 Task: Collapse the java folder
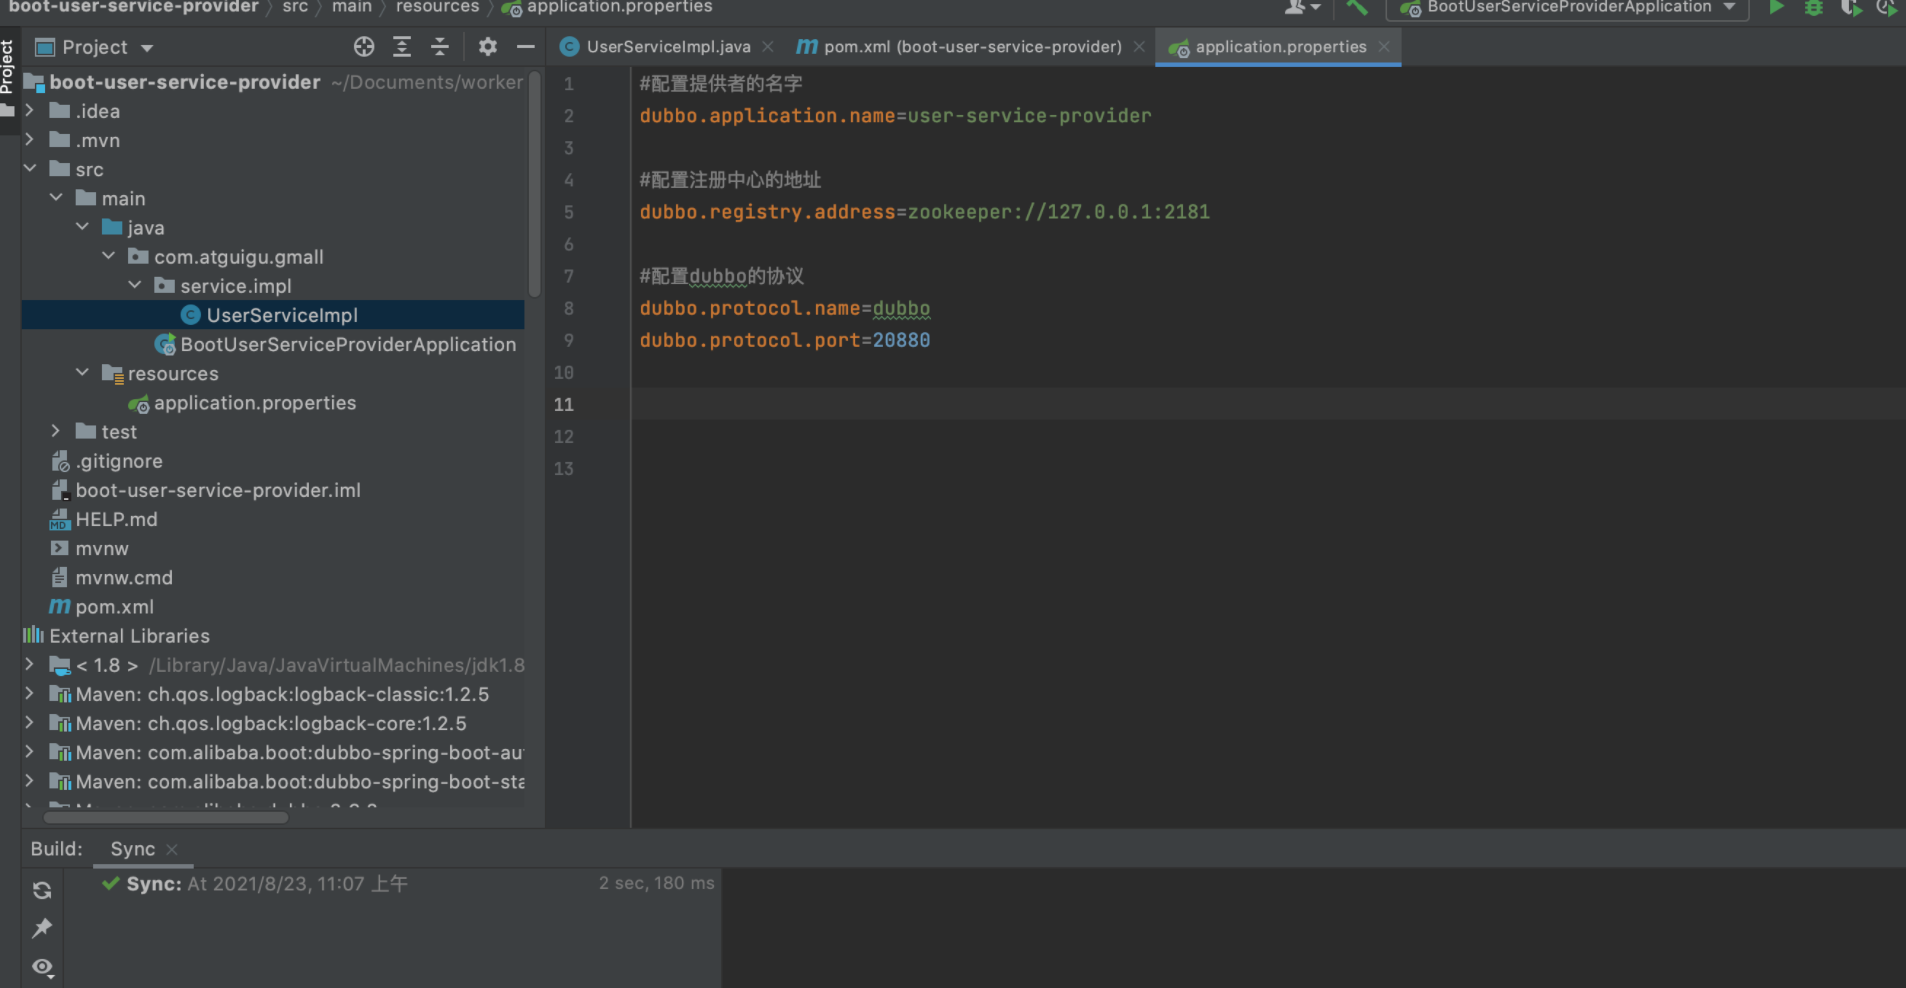point(82,227)
